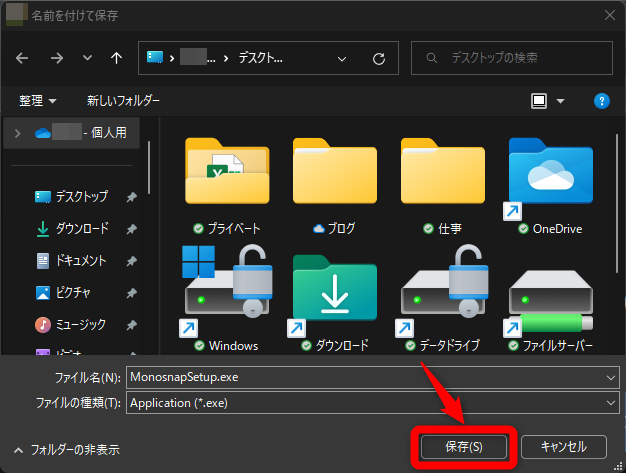
Task: Open help with the blue question icon
Action: click(602, 101)
